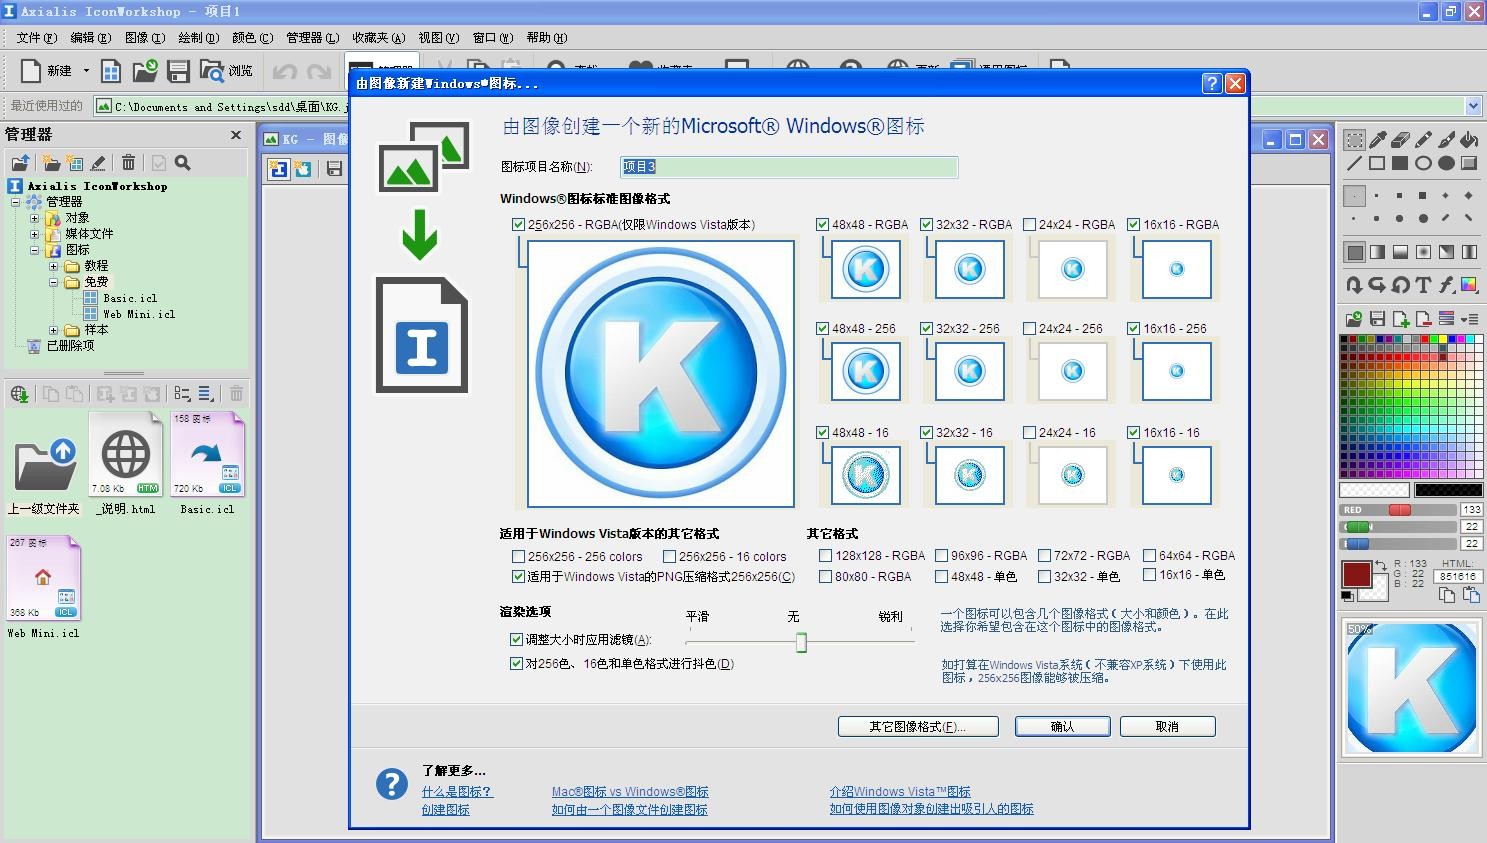Select the hollow ellipse tool
The image size is (1487, 843).
[x=1423, y=163]
